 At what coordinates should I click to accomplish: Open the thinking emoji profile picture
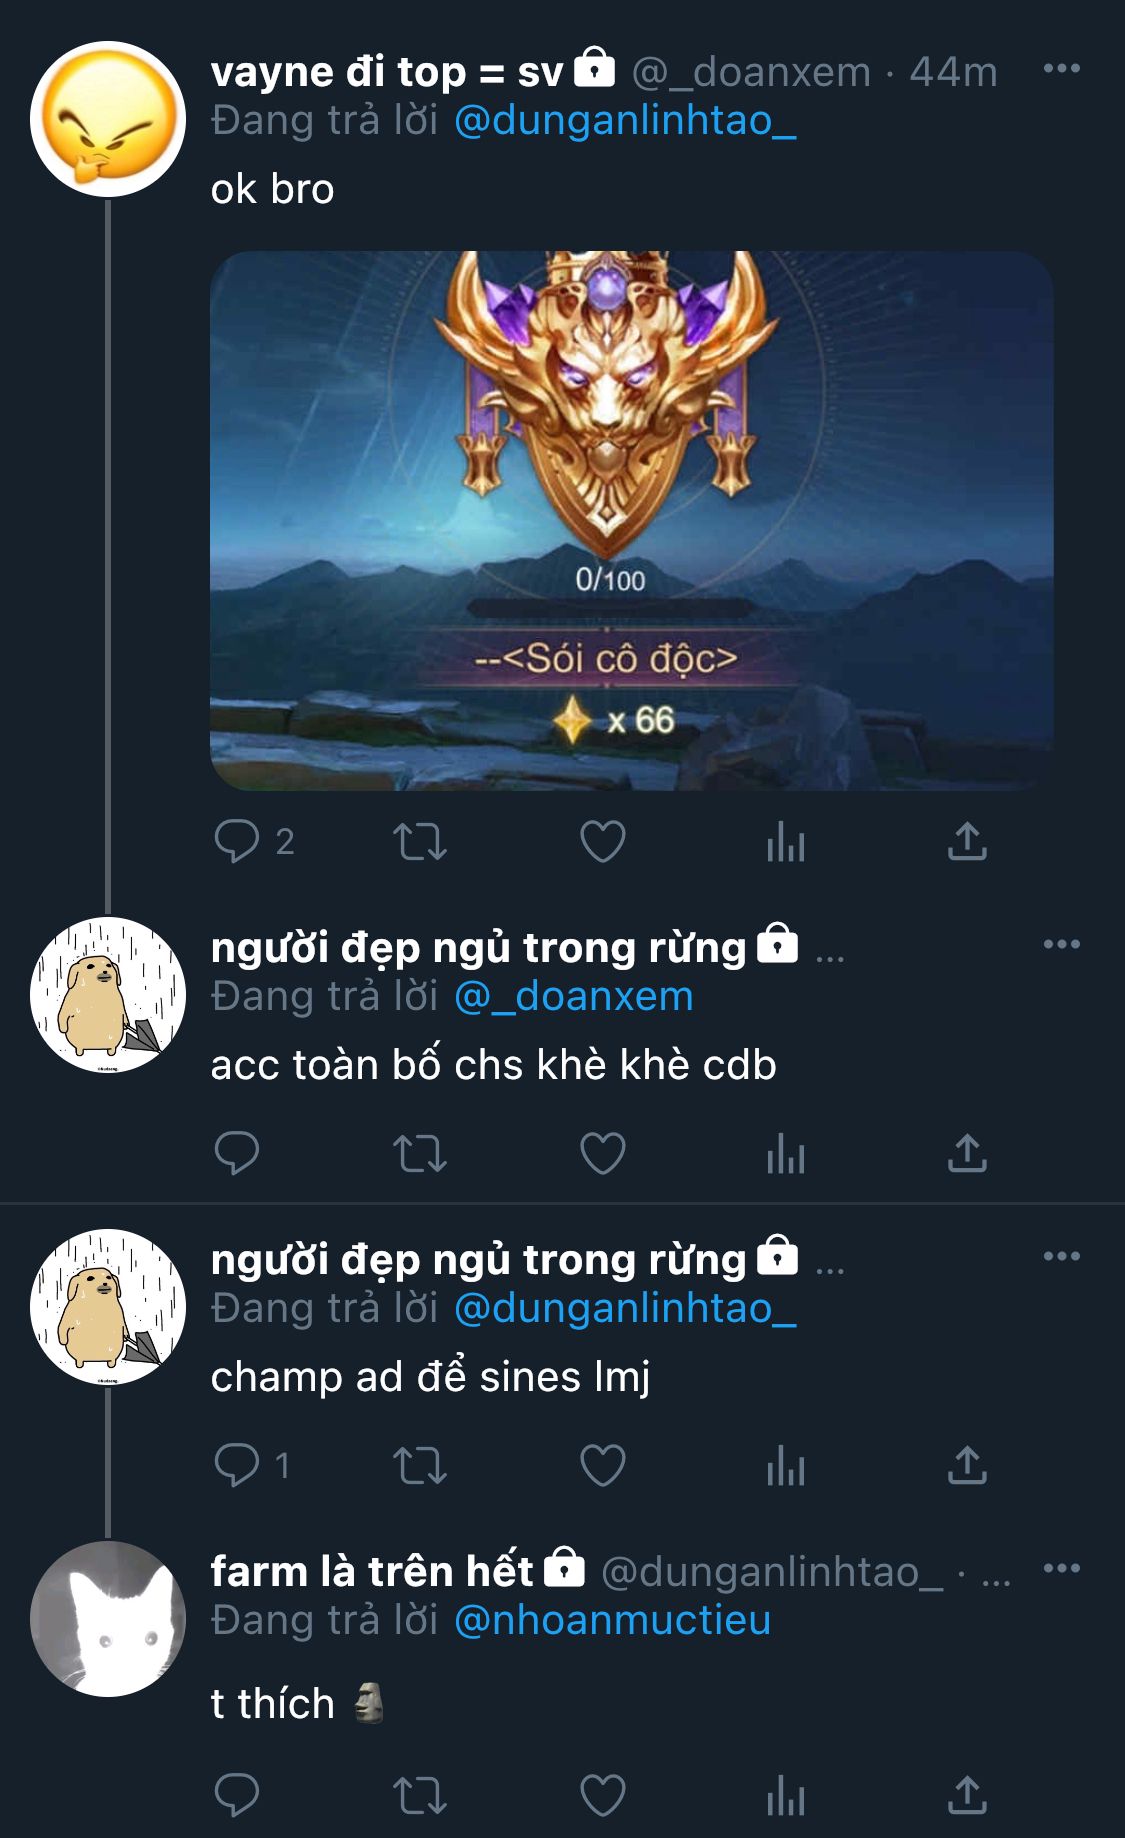click(108, 119)
